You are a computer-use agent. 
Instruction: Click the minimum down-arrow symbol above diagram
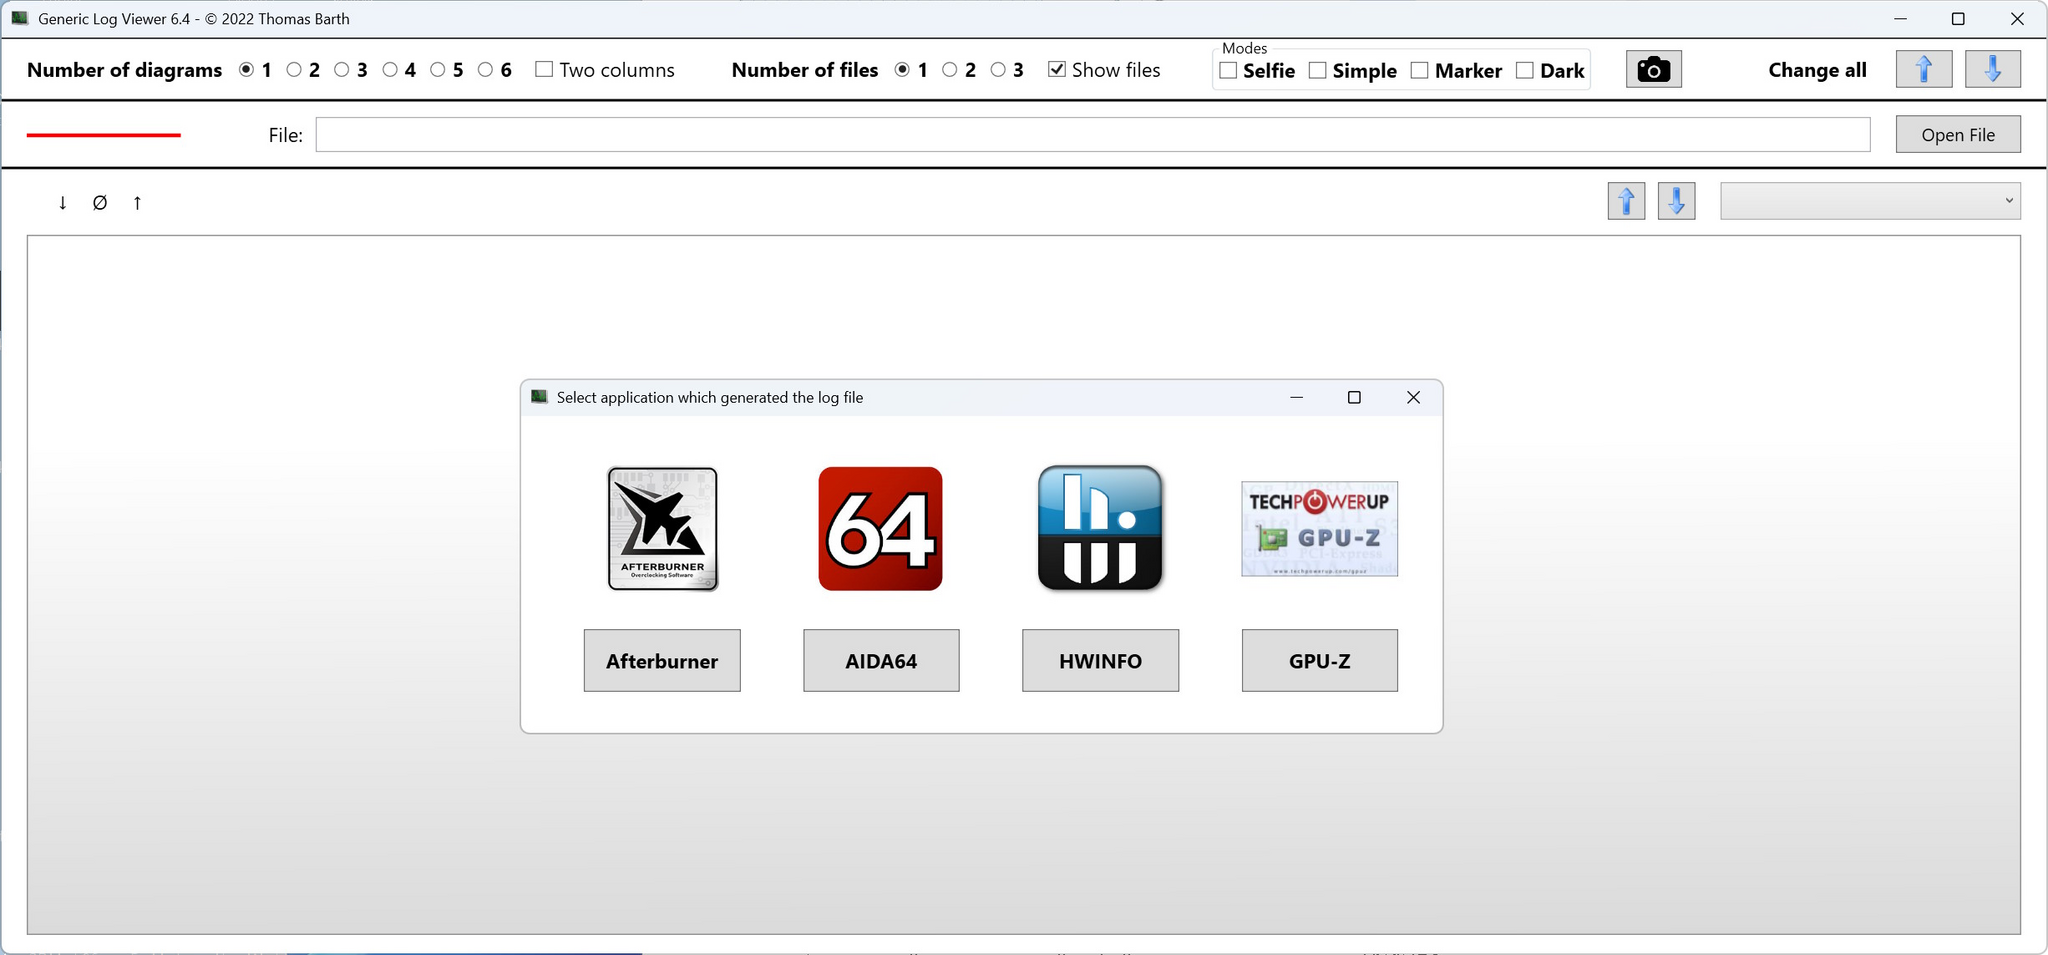click(62, 203)
